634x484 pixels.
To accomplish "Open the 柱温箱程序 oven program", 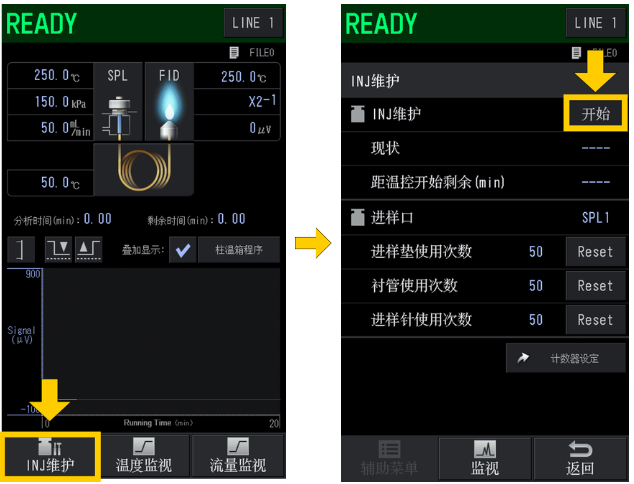I will [x=239, y=250].
